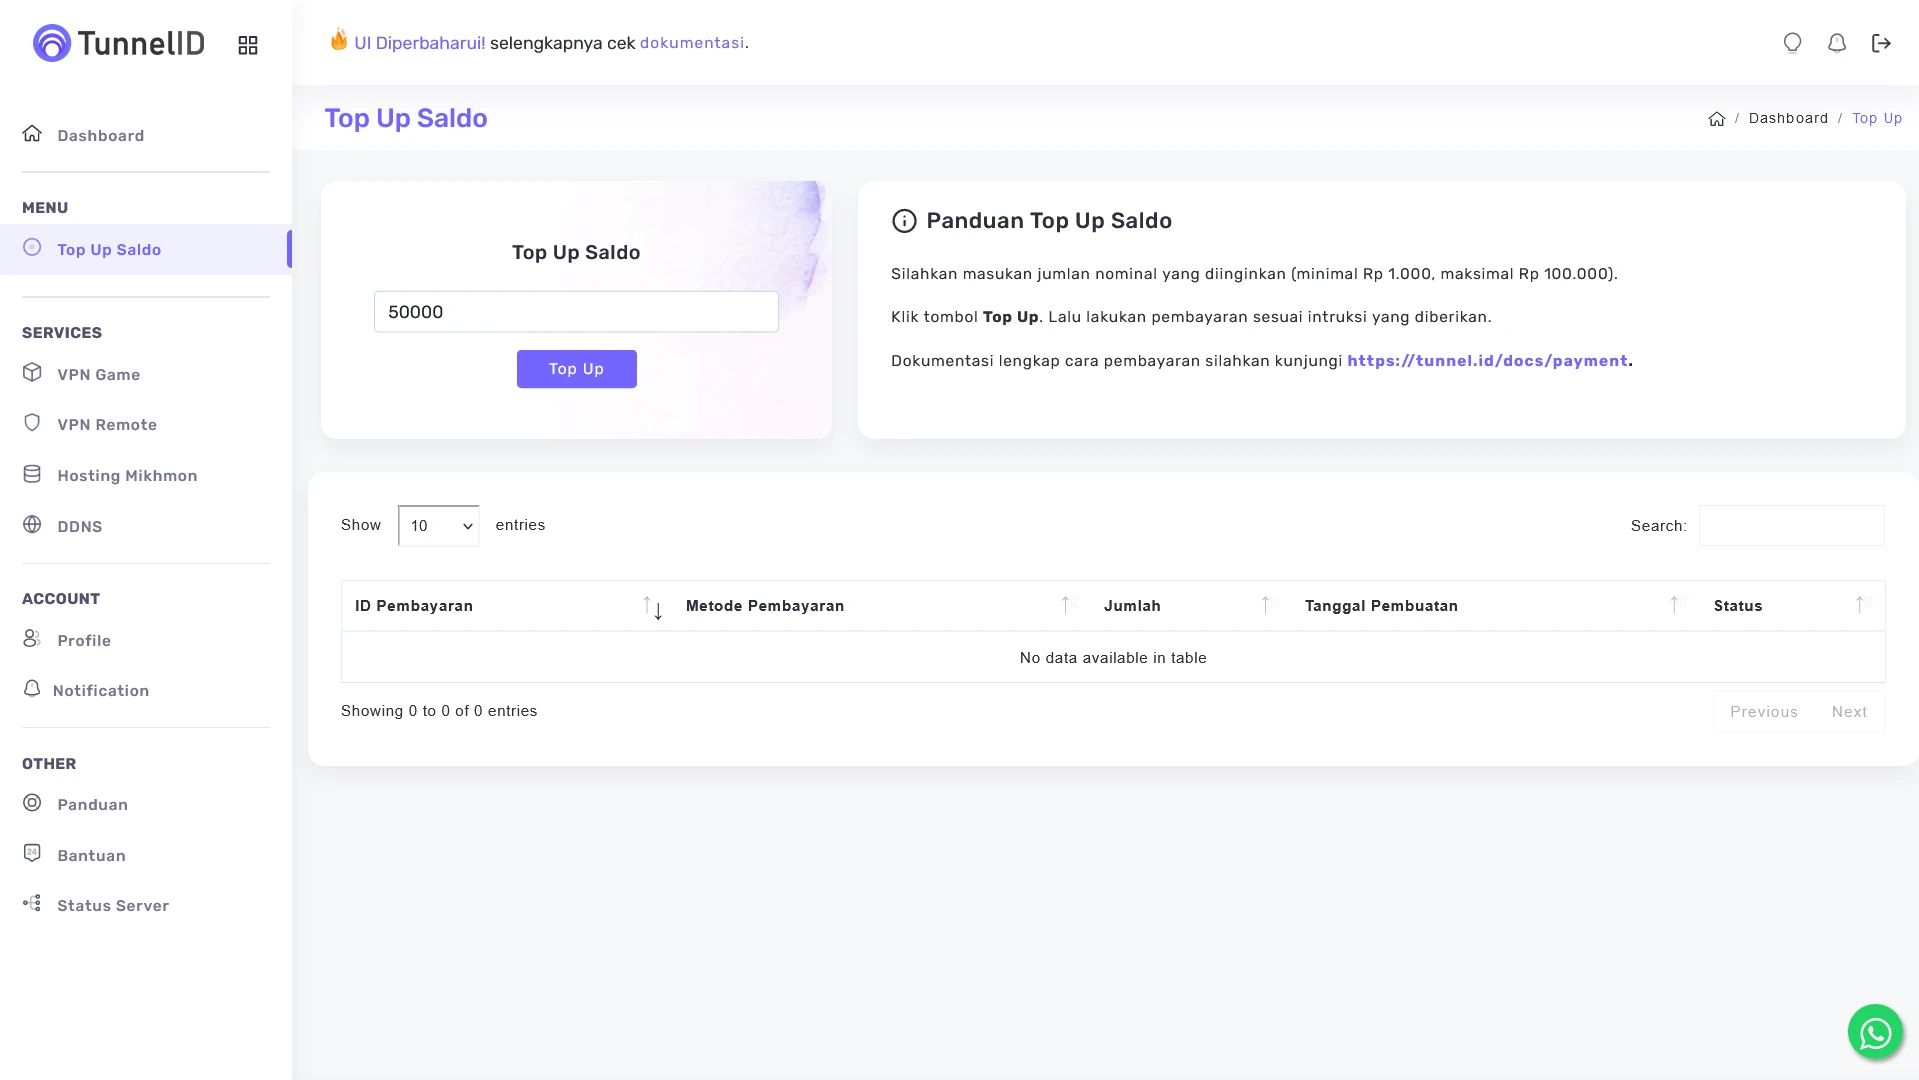Click the TunnelID logo
This screenshot has height=1080, width=1919.
click(119, 43)
